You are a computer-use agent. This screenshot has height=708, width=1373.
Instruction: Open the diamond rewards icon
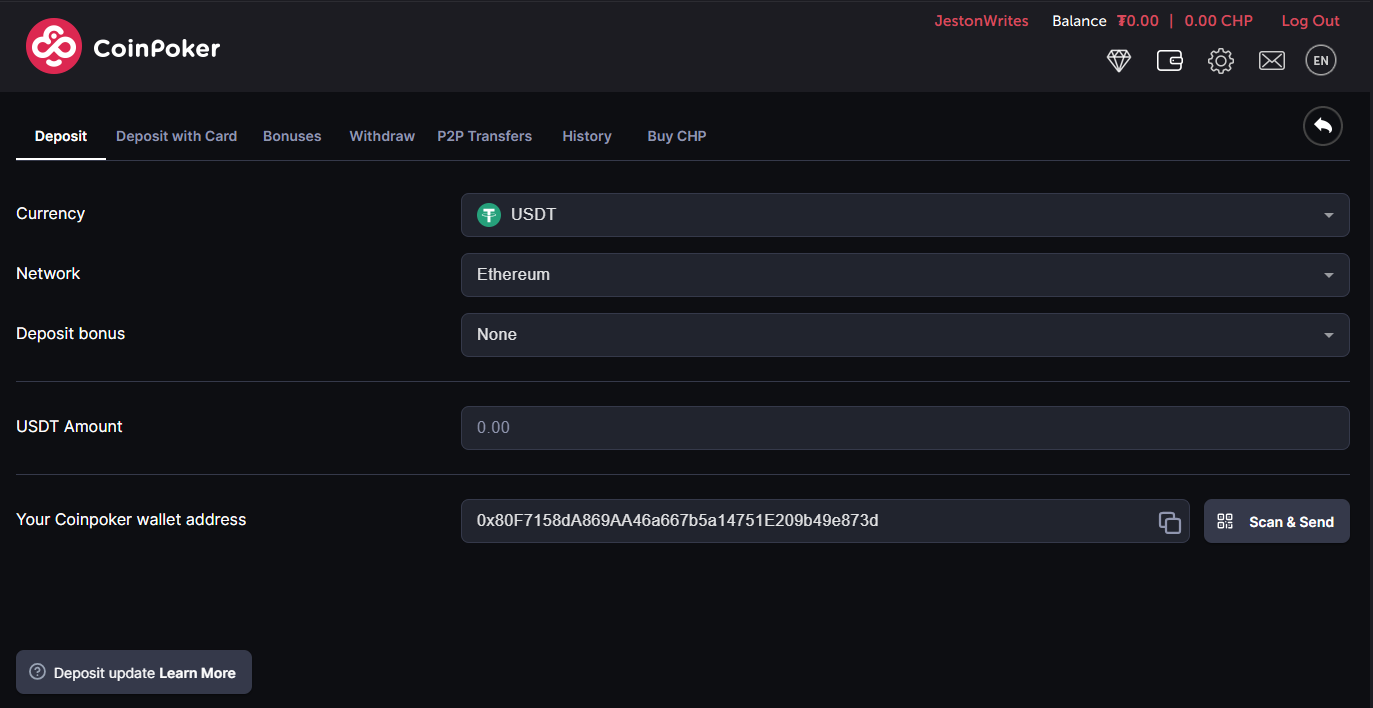tap(1119, 61)
